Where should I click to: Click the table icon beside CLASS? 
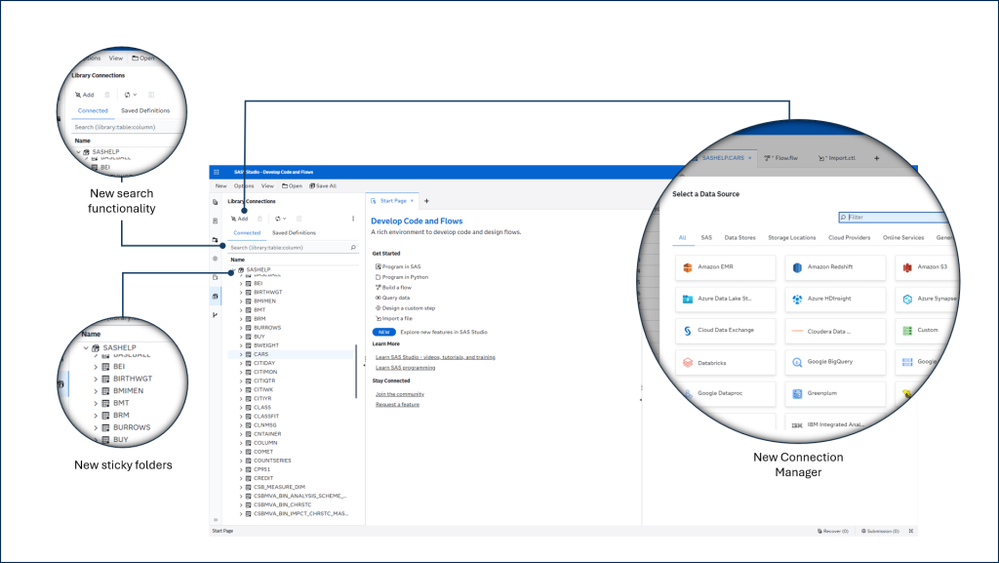(x=248, y=407)
